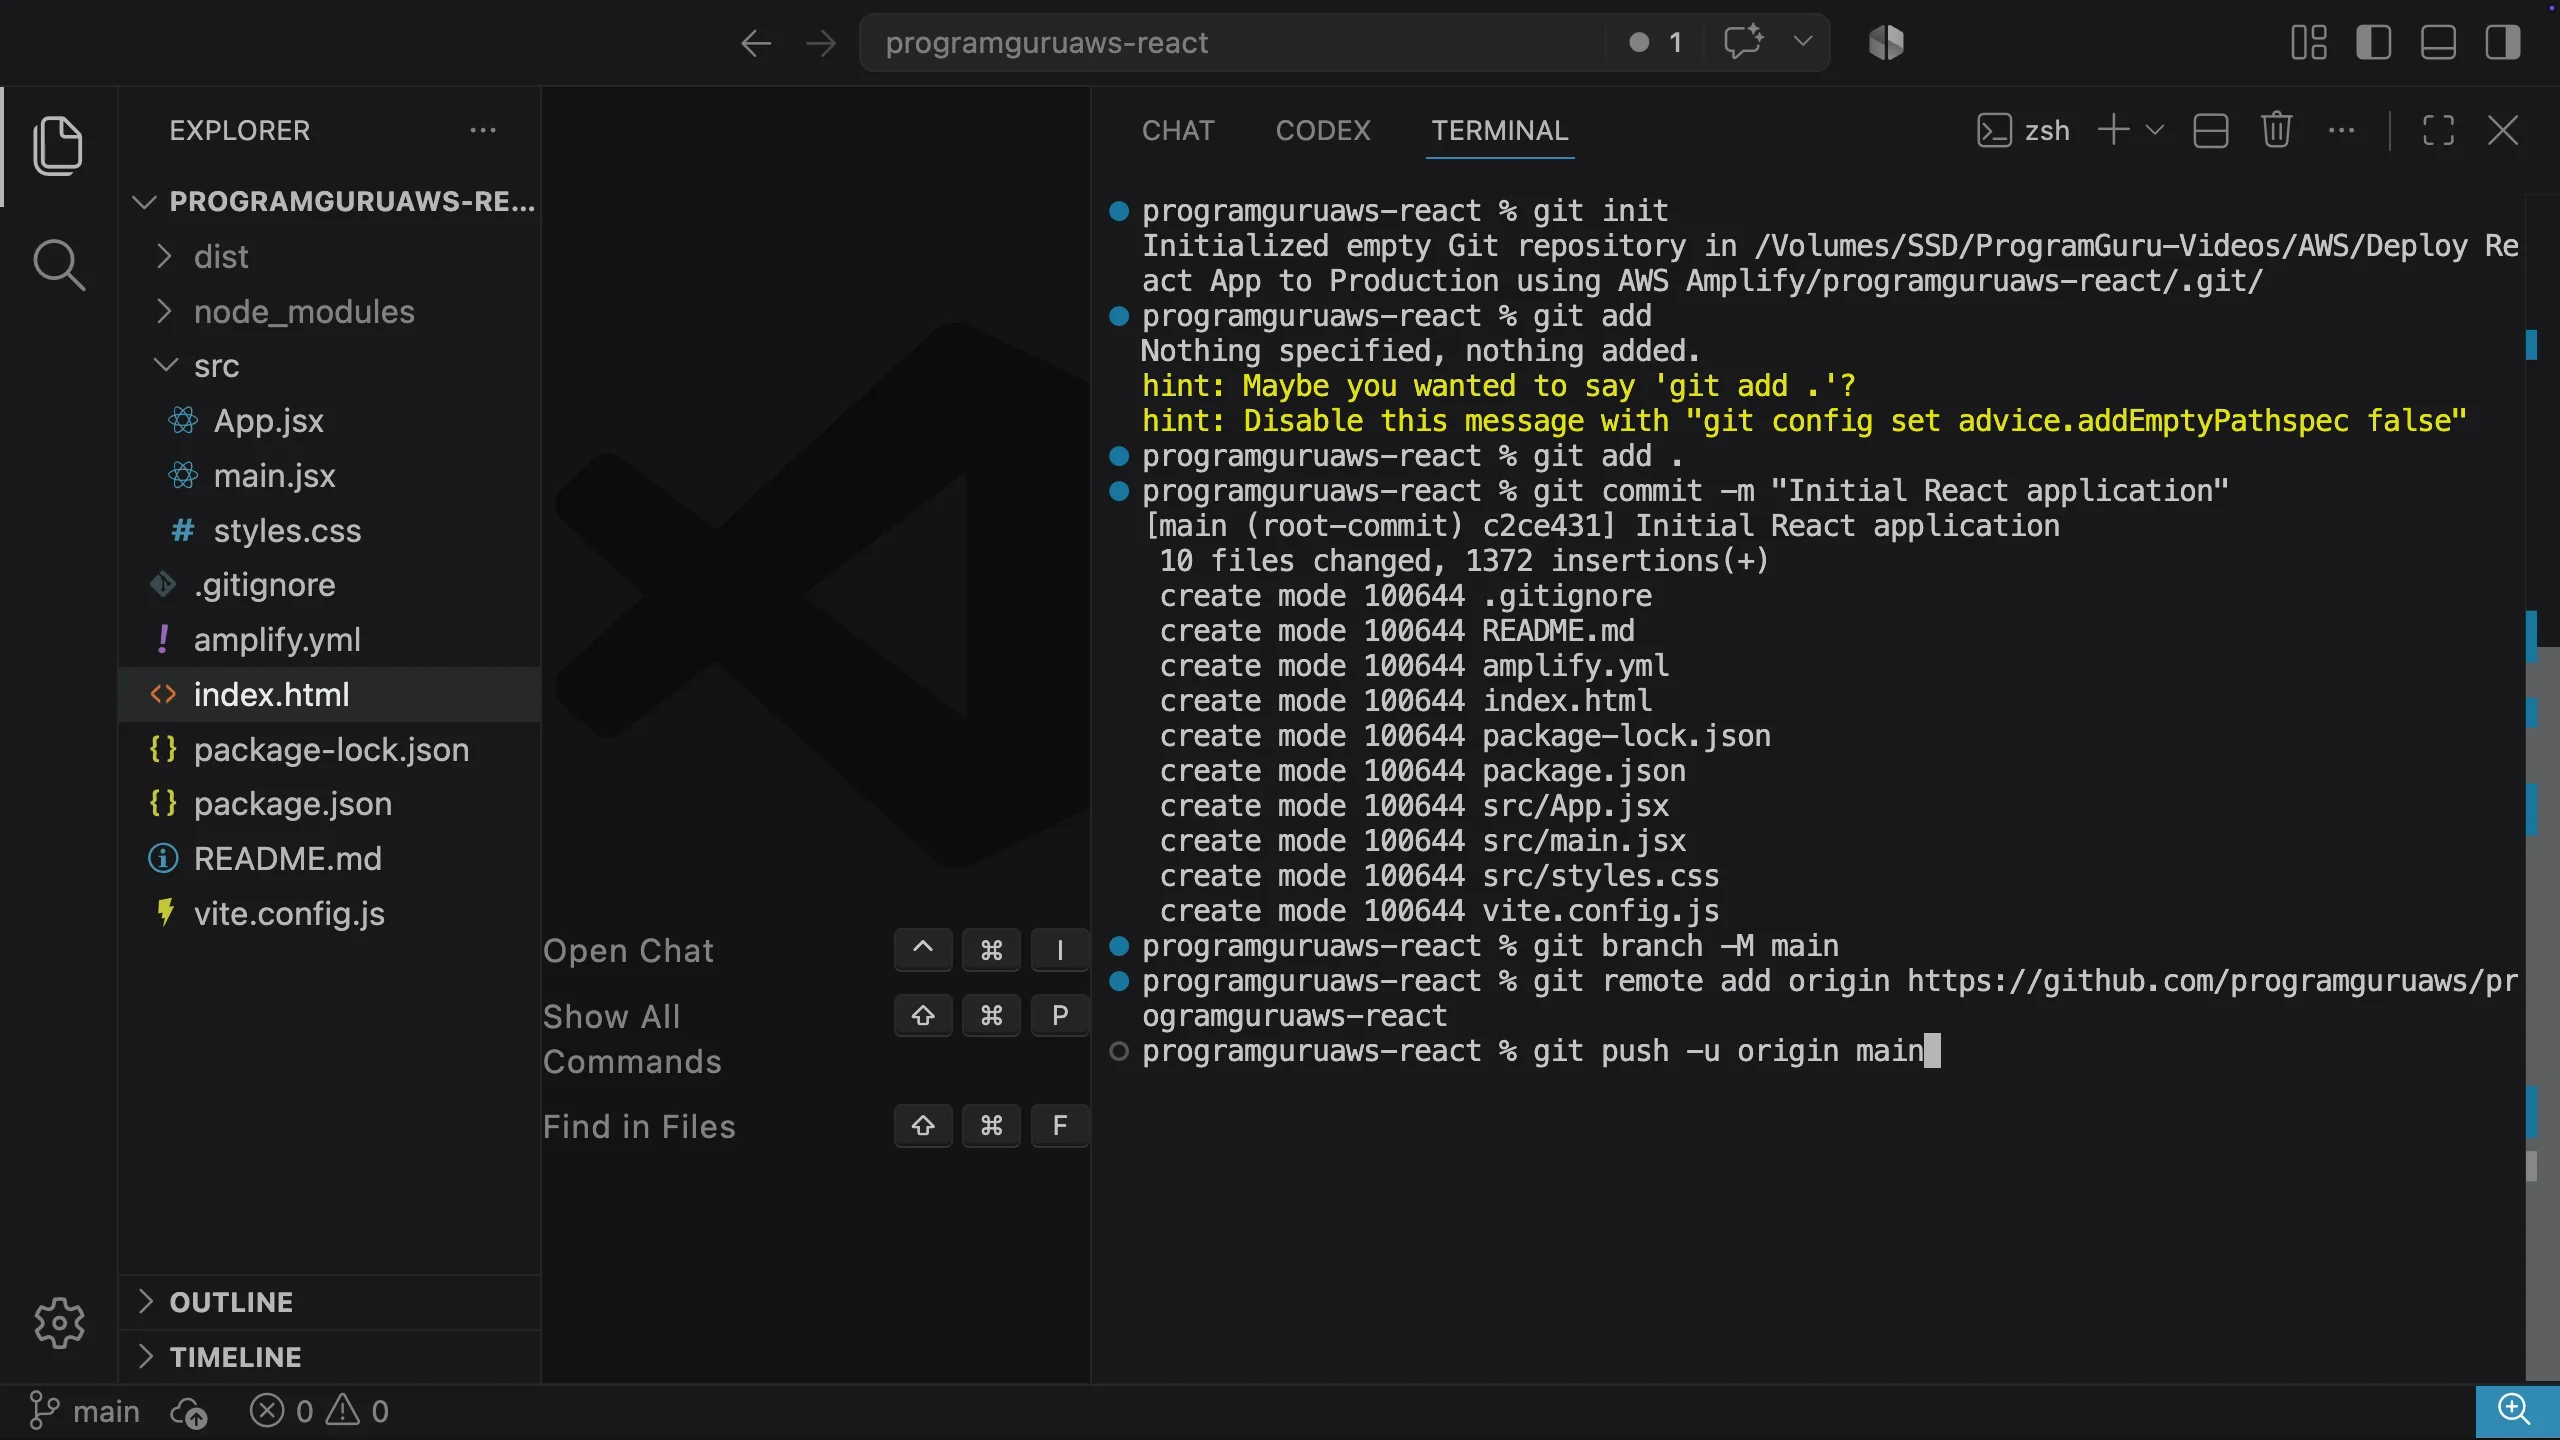Open main.jsx file
This screenshot has width=2560, height=1440.
point(330,476)
